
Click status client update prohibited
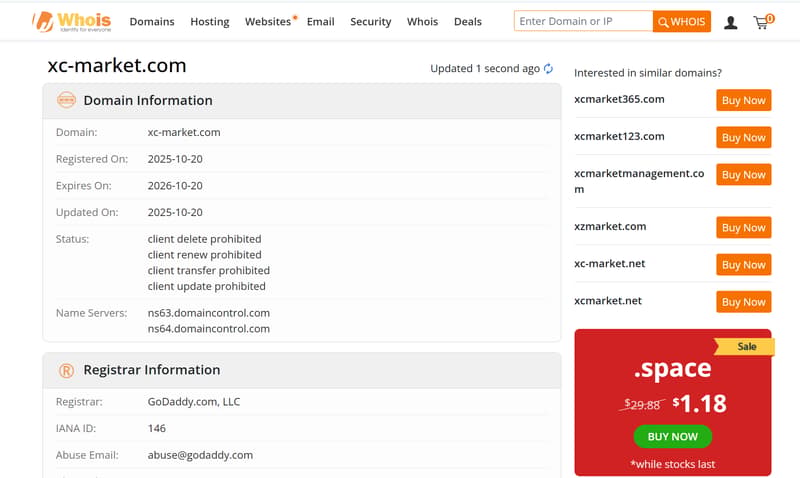(207, 286)
